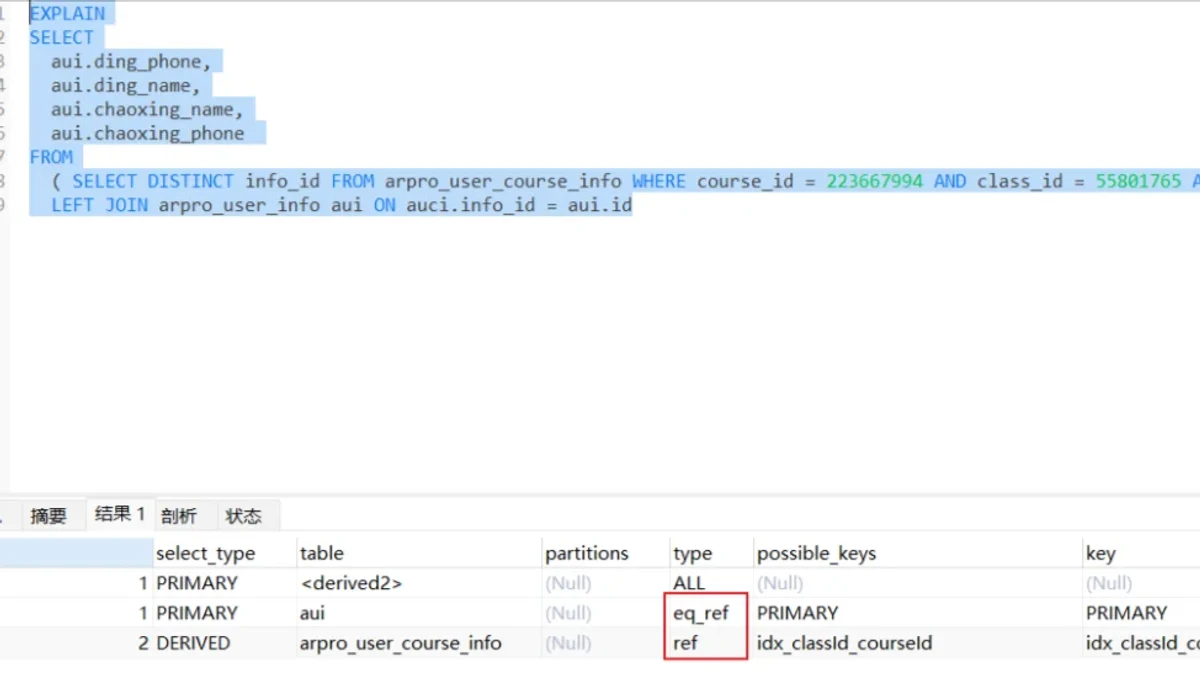
Task: Click arpro_user_info in the join clause
Action: pos(240,205)
